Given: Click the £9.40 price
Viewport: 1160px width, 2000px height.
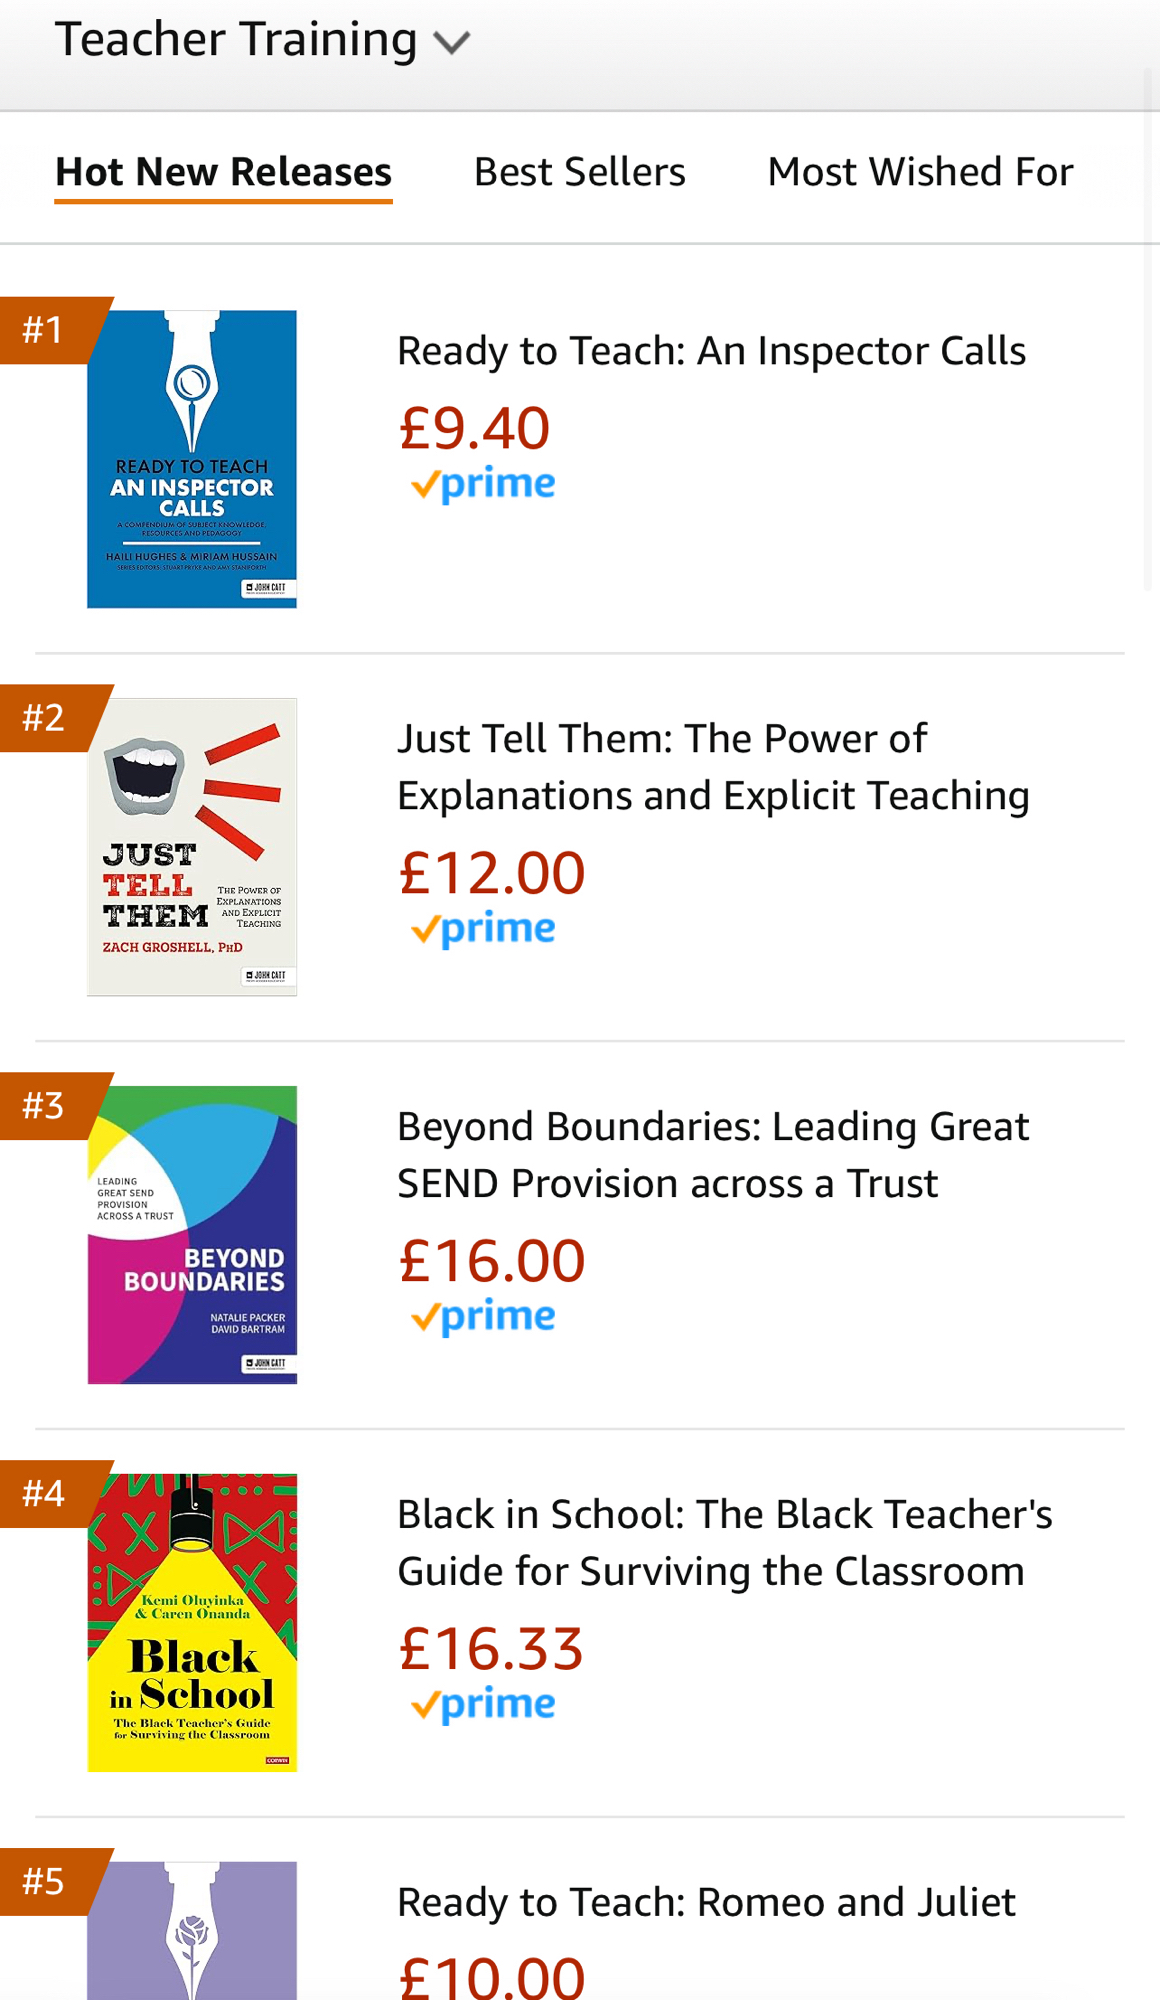Looking at the screenshot, I should (x=474, y=428).
